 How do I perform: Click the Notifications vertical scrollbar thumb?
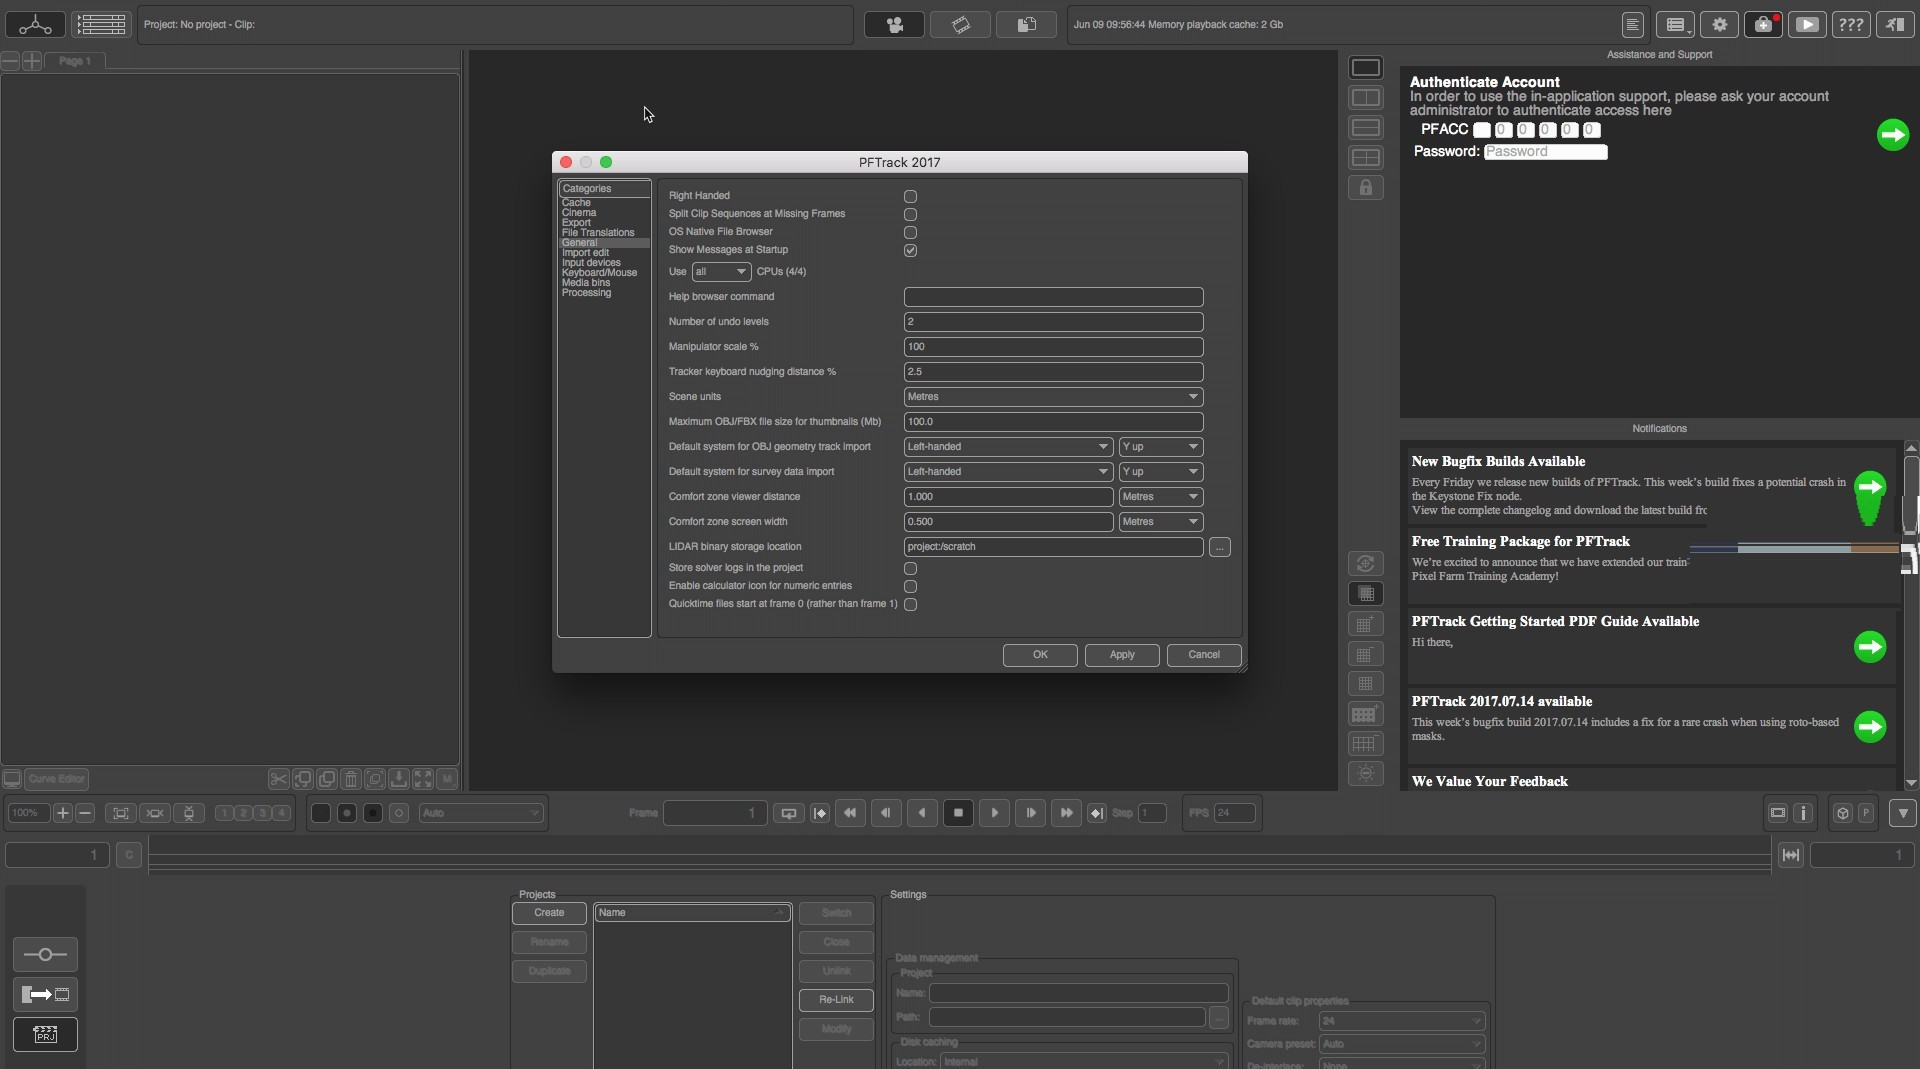(x=1910, y=495)
